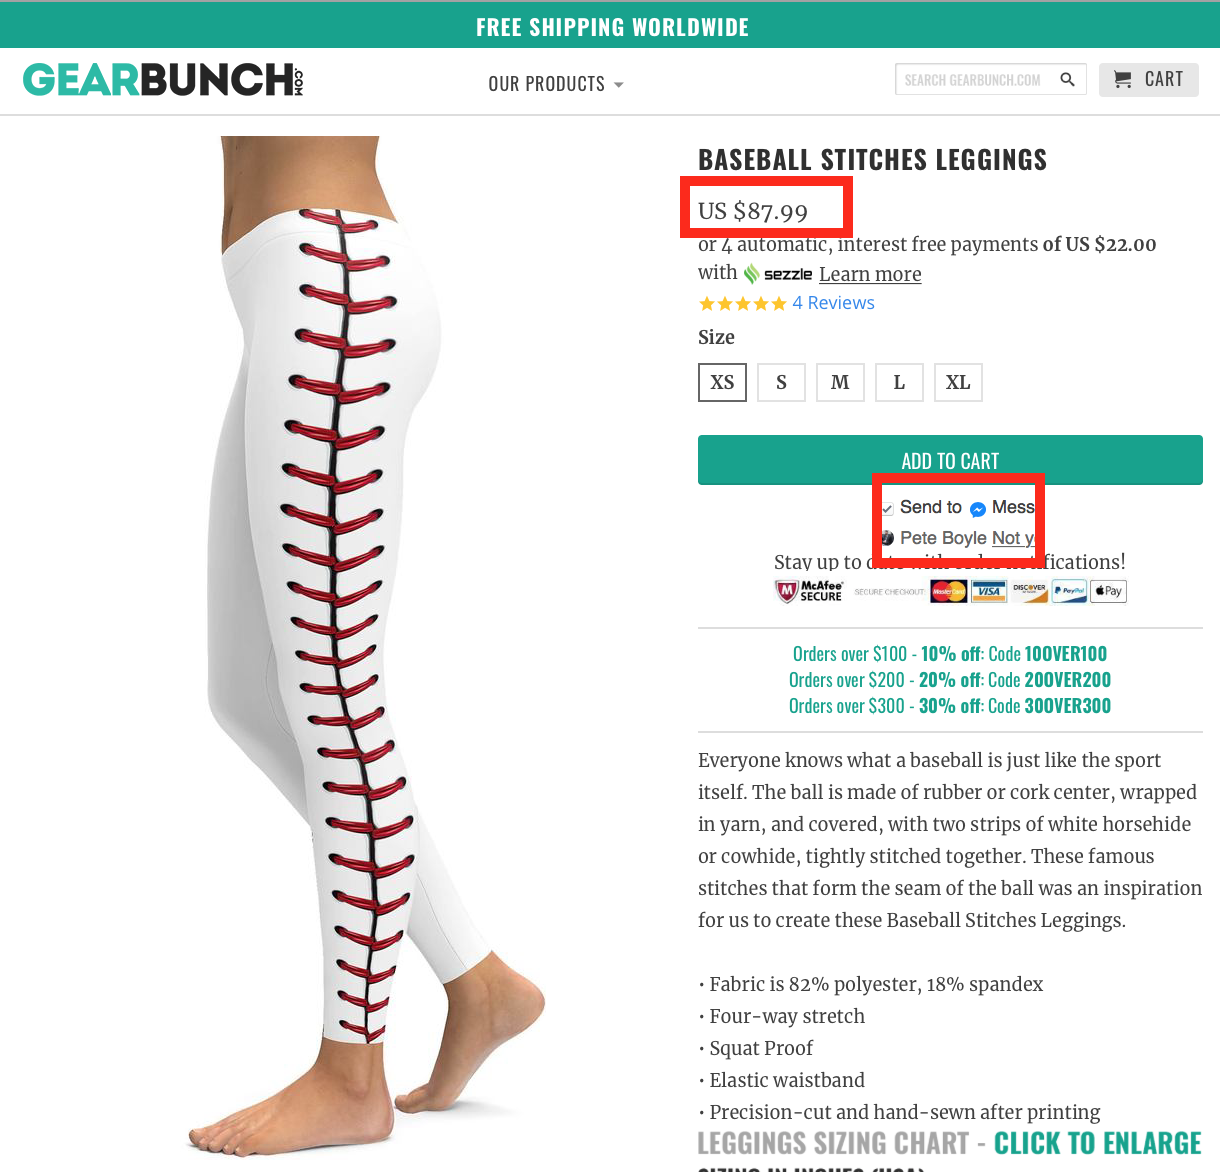This screenshot has height=1172, width=1220.
Task: Click the Add to Cart button
Action: (x=950, y=460)
